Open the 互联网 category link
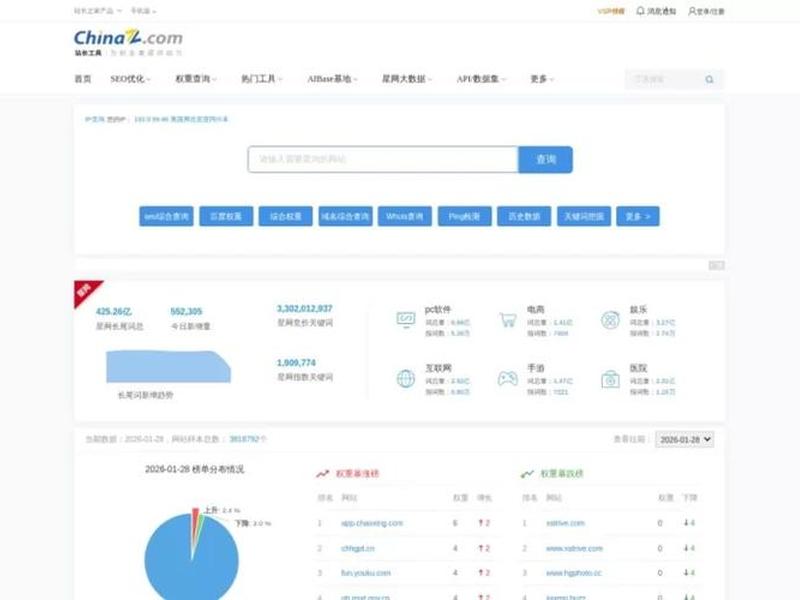The width and height of the screenshot is (800, 600). pyautogui.click(x=438, y=368)
